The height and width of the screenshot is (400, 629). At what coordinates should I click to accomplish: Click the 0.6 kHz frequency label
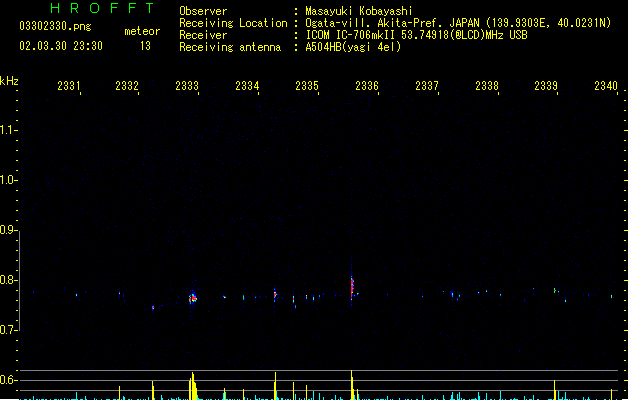8,380
